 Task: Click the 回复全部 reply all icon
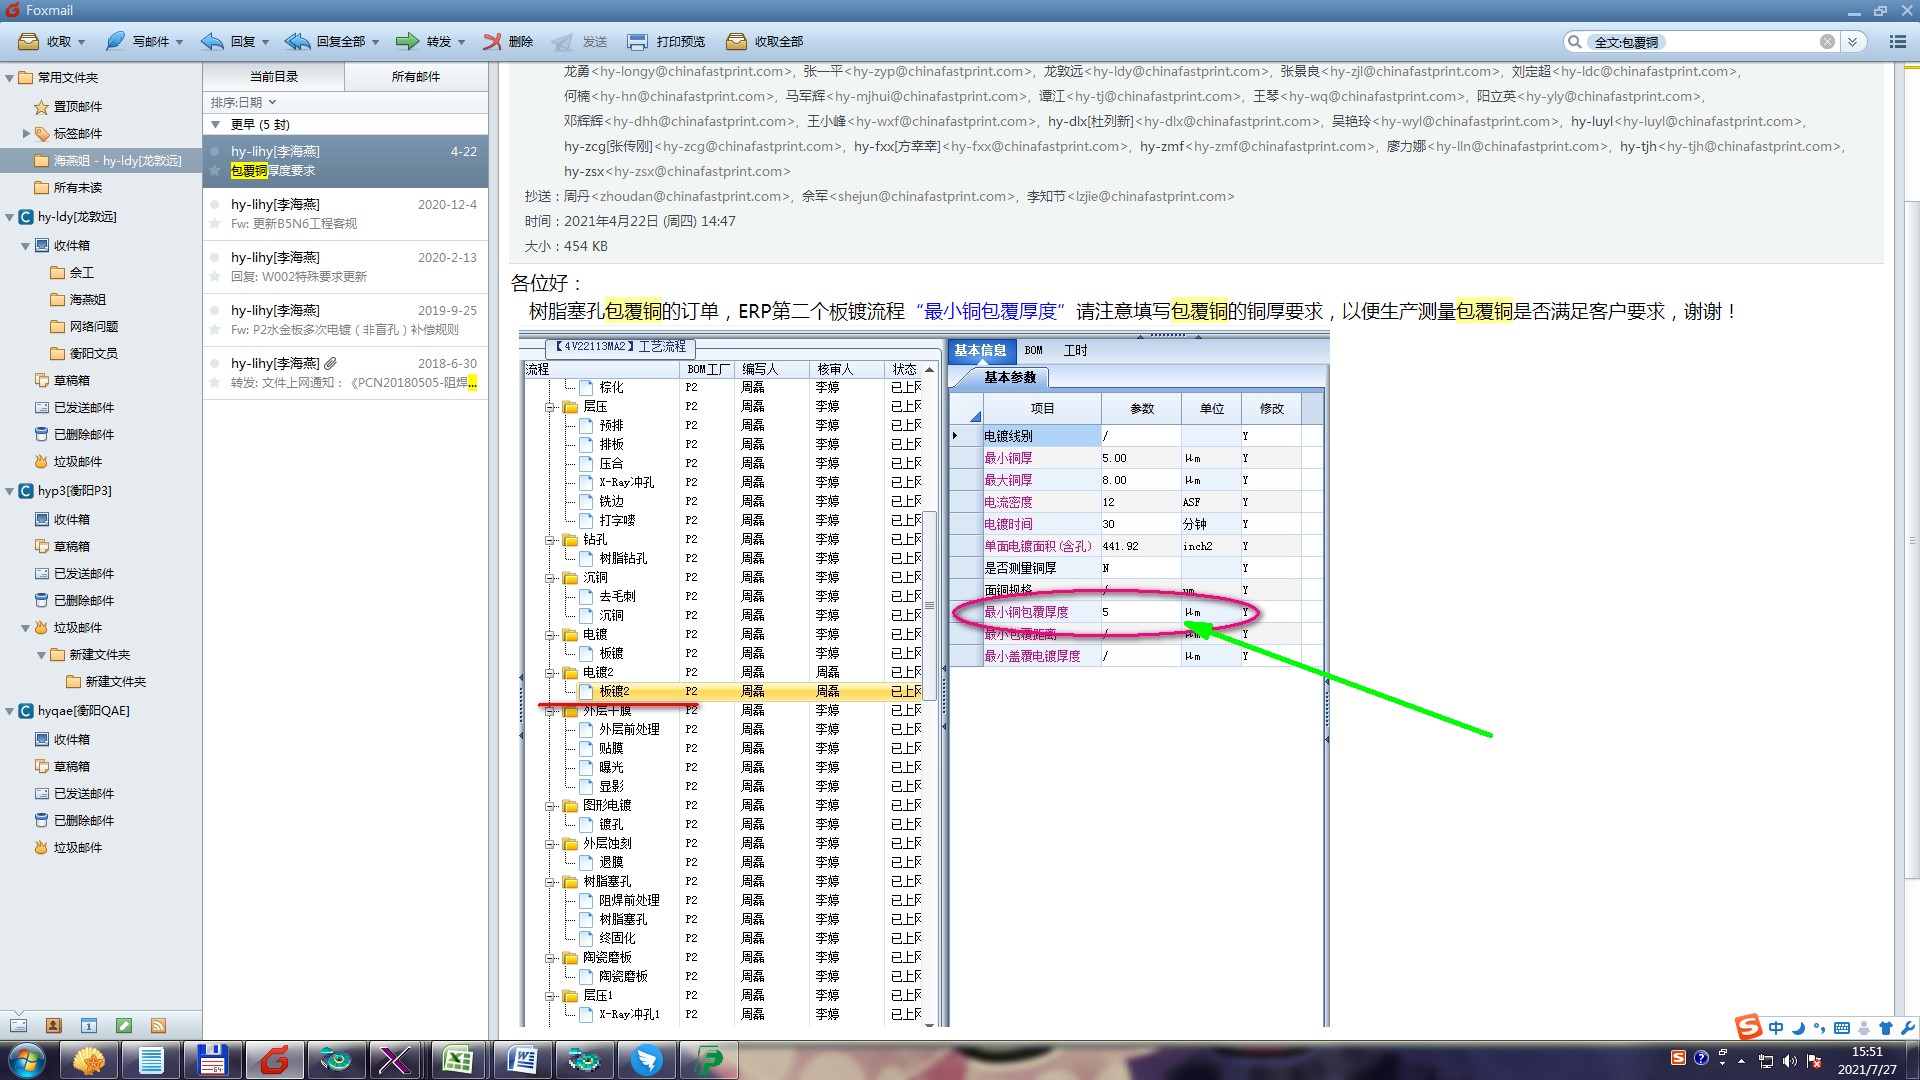click(297, 41)
